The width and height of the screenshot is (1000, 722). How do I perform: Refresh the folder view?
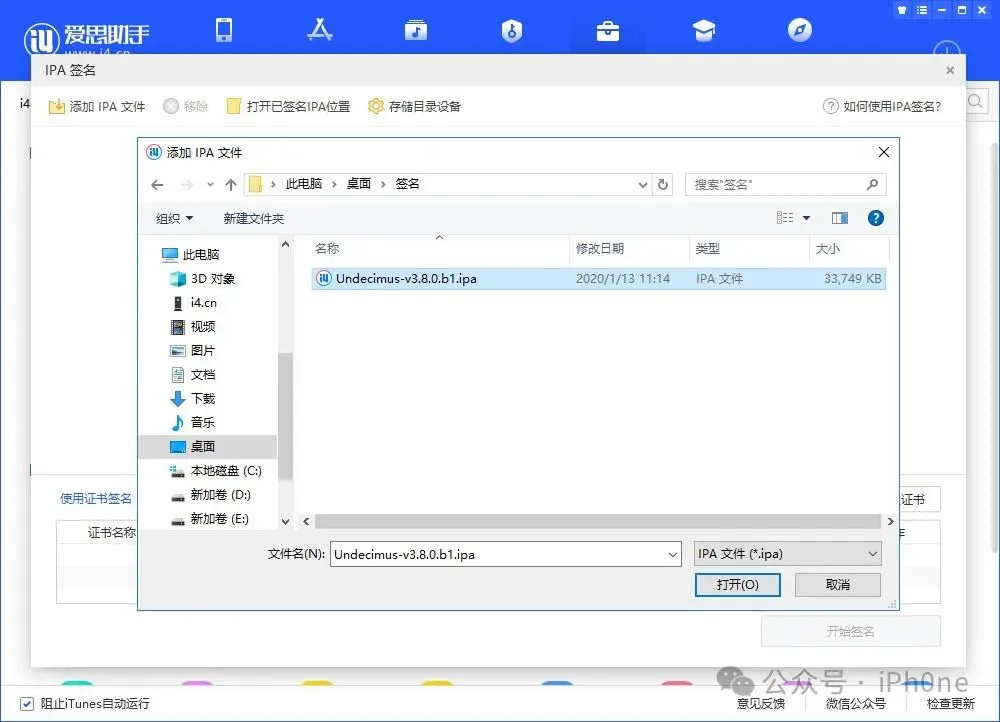click(663, 184)
